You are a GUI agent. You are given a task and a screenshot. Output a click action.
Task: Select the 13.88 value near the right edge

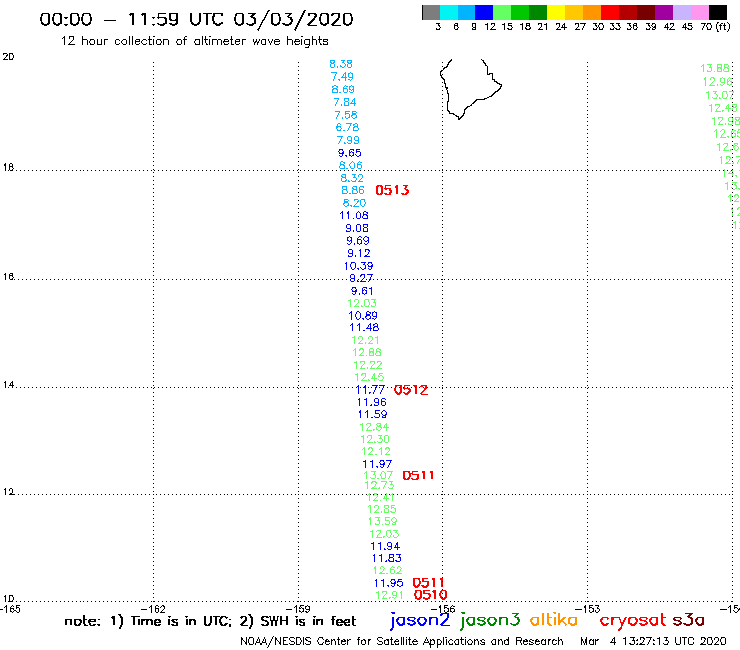tap(715, 68)
